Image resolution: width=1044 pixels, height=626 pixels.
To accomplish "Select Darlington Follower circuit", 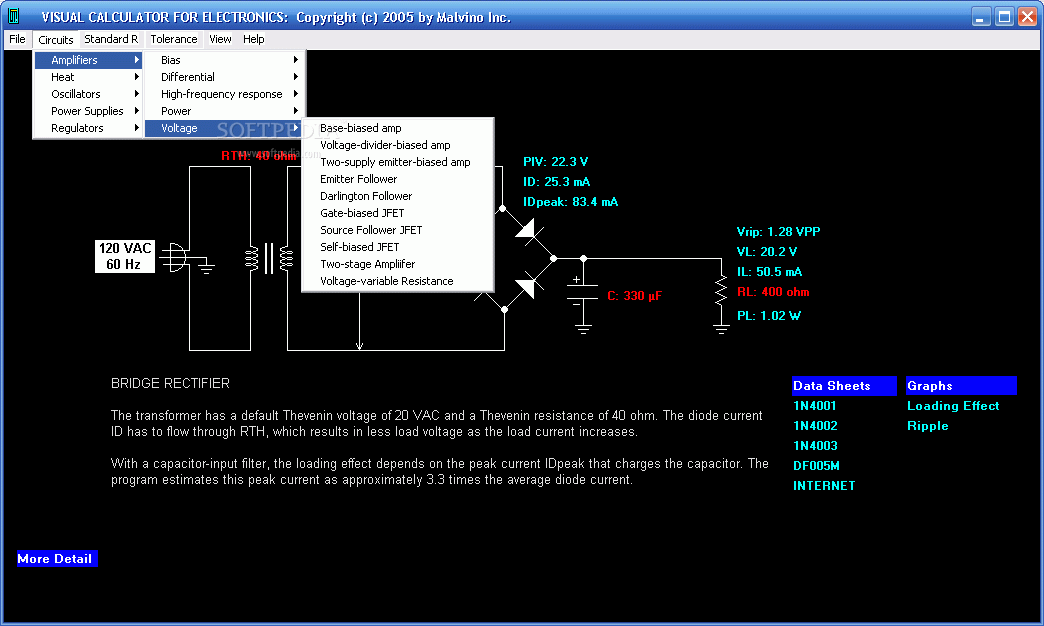I will 397,196.
